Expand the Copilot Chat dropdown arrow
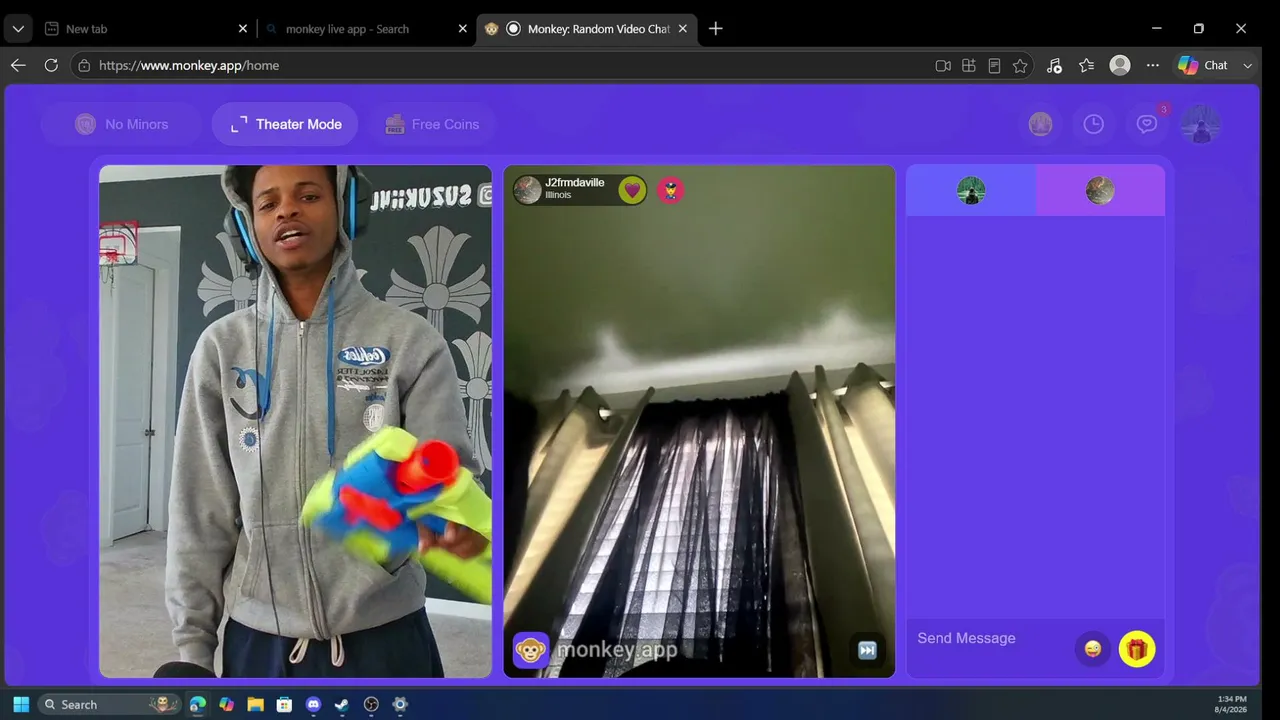 [x=1247, y=65]
